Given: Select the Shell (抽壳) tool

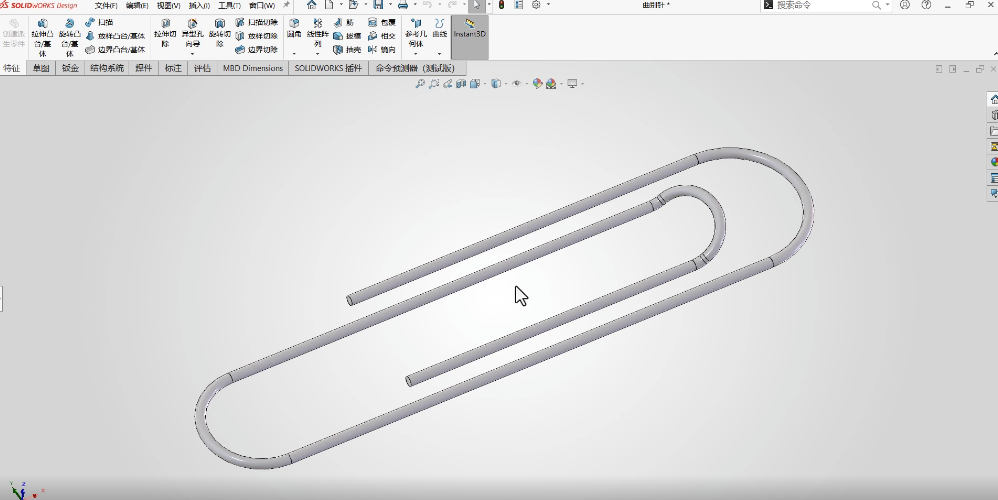Looking at the screenshot, I should (x=346, y=49).
